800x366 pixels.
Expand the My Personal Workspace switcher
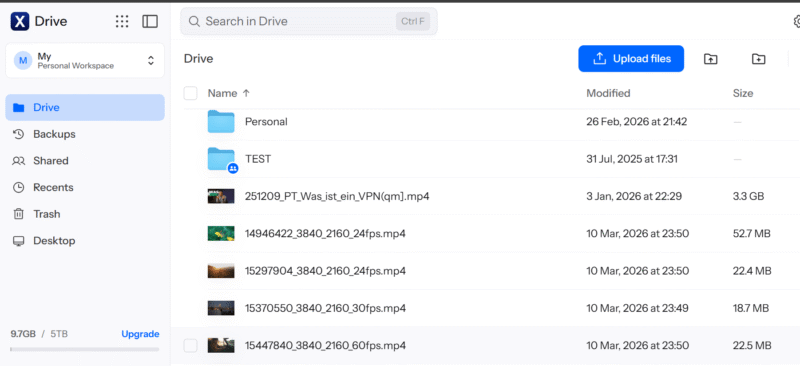tap(85, 60)
